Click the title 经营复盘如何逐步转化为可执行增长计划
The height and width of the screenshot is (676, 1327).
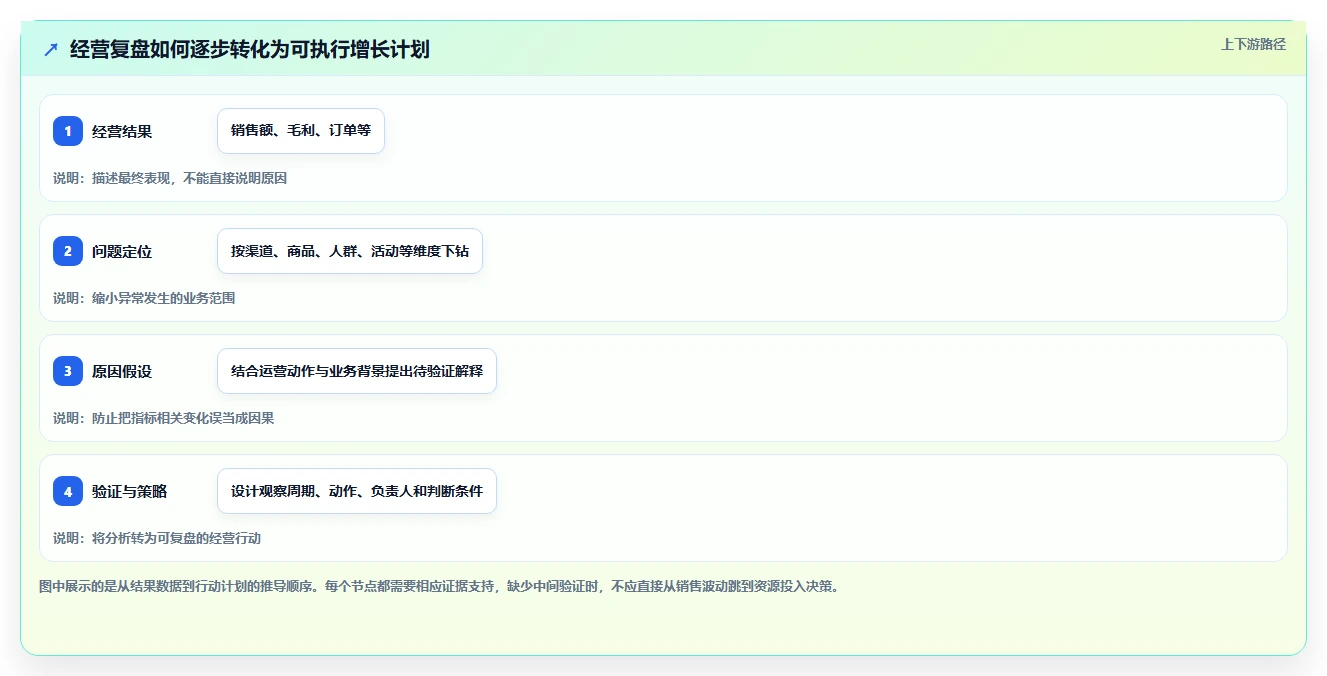(250, 49)
